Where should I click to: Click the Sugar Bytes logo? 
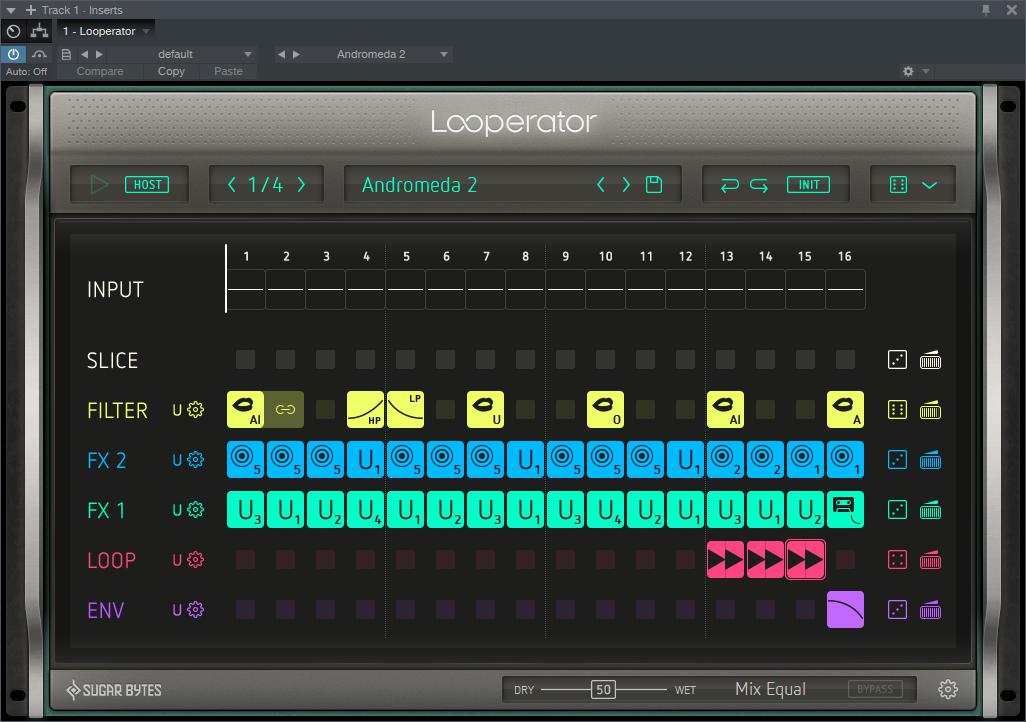(x=114, y=690)
